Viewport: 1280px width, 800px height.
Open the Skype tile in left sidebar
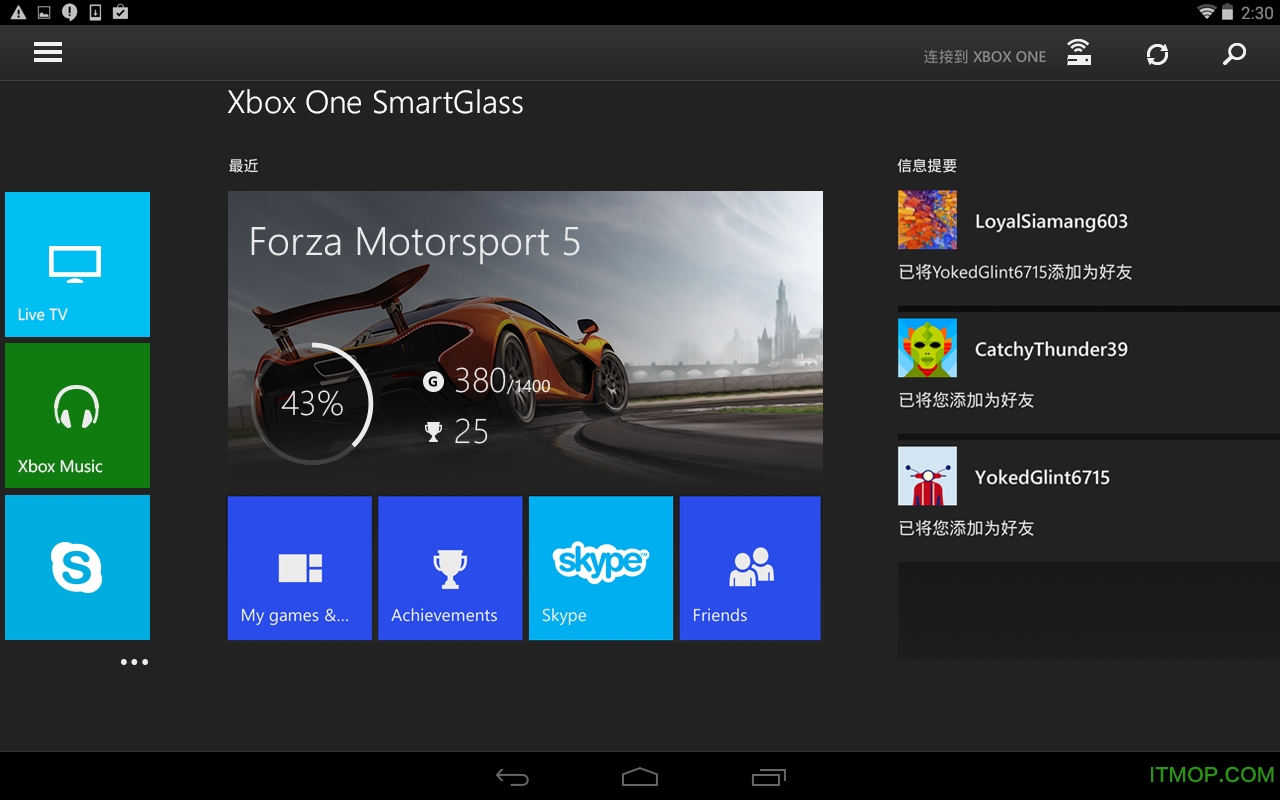pos(77,567)
